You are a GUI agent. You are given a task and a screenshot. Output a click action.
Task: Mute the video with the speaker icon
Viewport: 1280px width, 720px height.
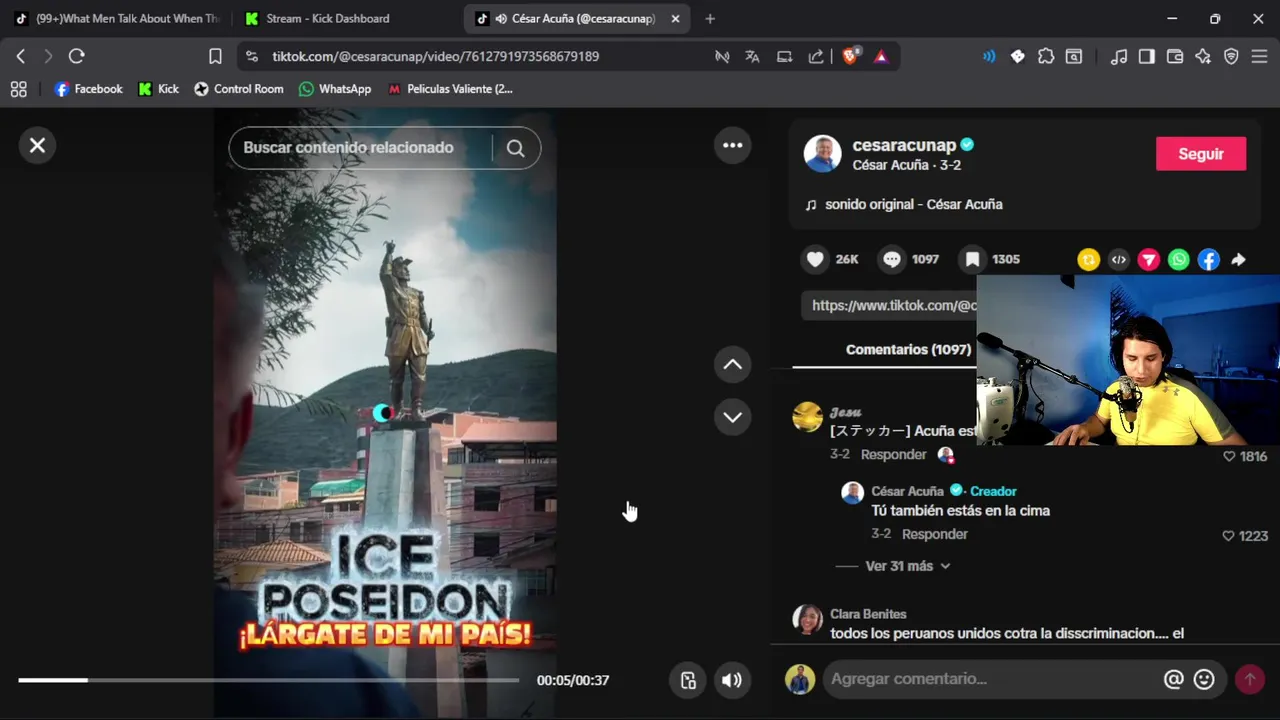732,680
